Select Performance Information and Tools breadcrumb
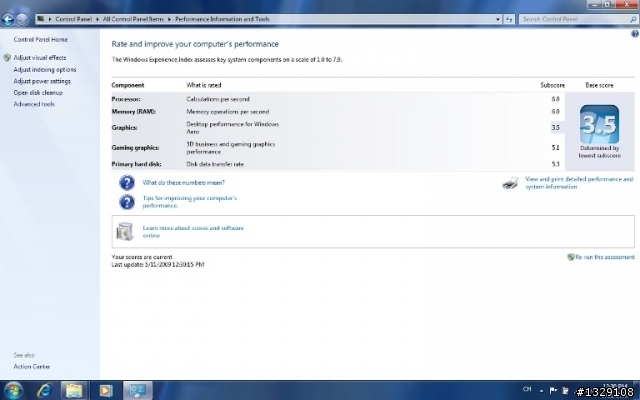 tap(222, 19)
